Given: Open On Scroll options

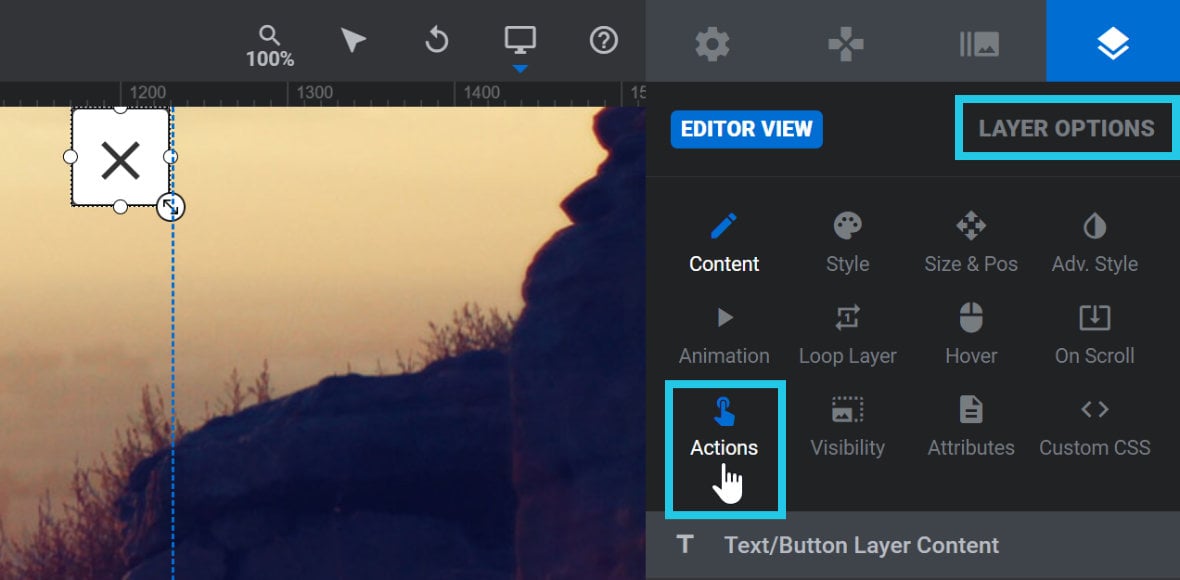Looking at the screenshot, I should 1094,335.
